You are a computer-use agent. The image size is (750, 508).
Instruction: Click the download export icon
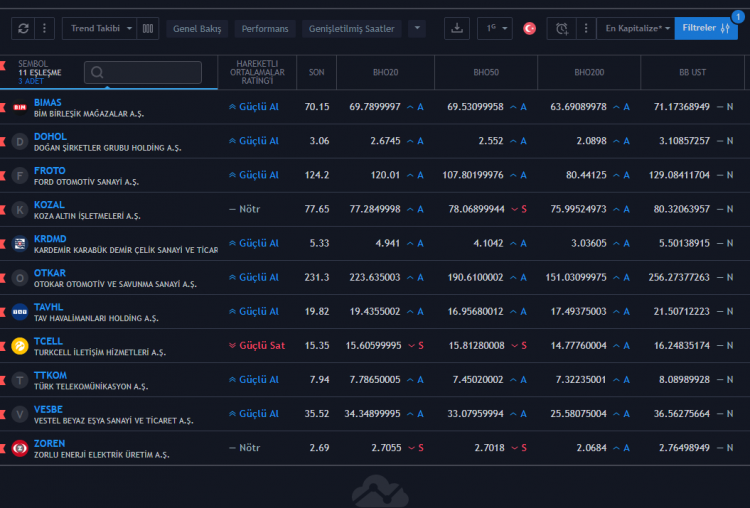457,29
